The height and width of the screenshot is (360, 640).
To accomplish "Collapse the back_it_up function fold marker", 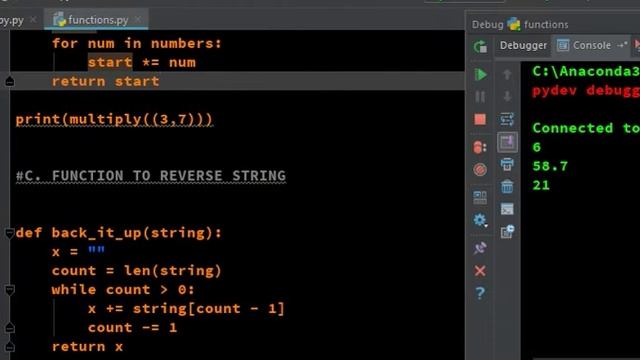I will pyautogui.click(x=10, y=233).
